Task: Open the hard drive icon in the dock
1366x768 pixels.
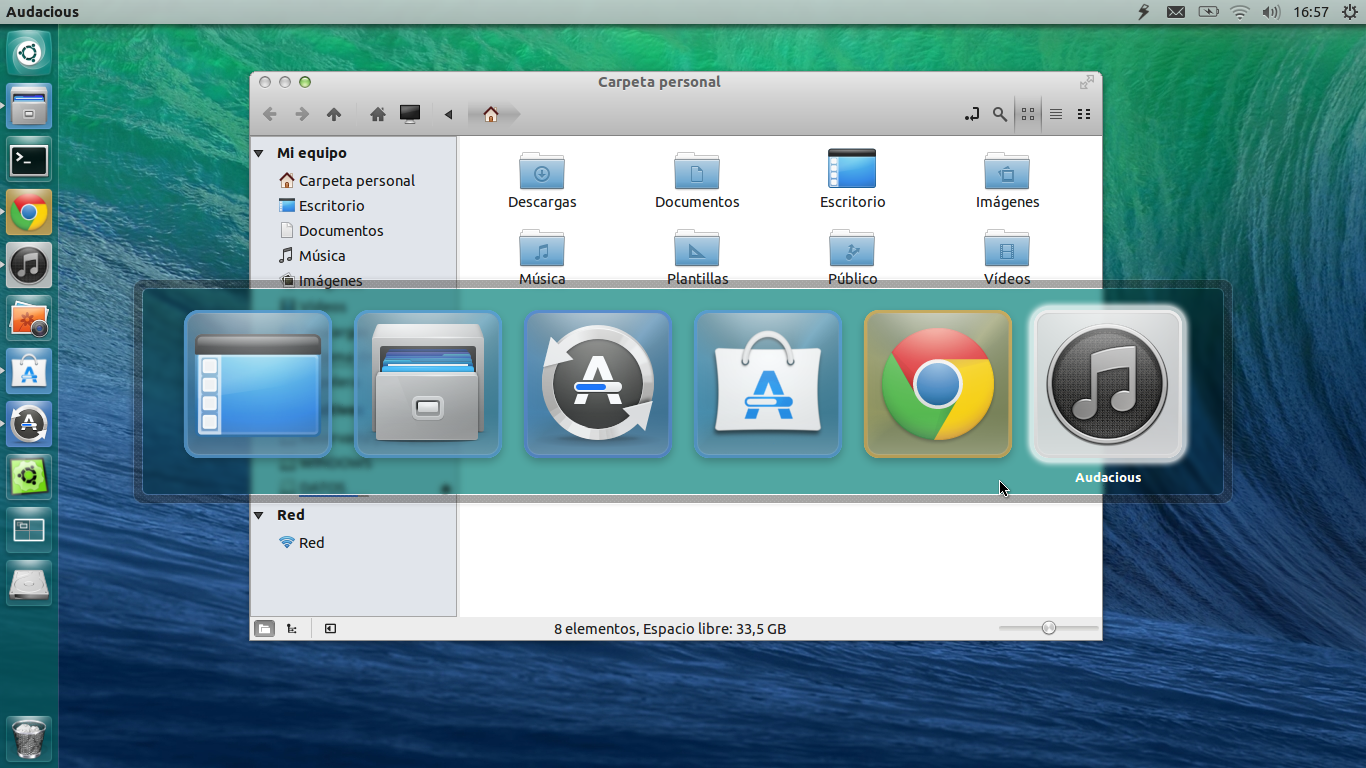Action: pos(29,583)
